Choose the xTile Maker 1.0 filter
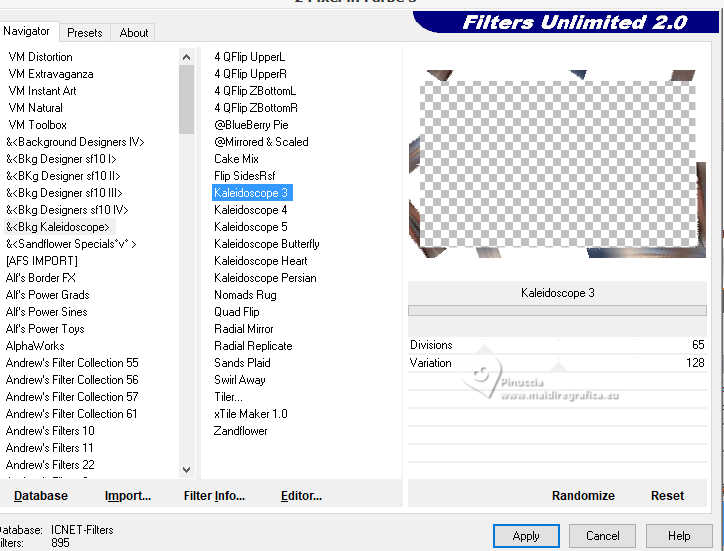This screenshot has width=724, height=551. tap(251, 414)
